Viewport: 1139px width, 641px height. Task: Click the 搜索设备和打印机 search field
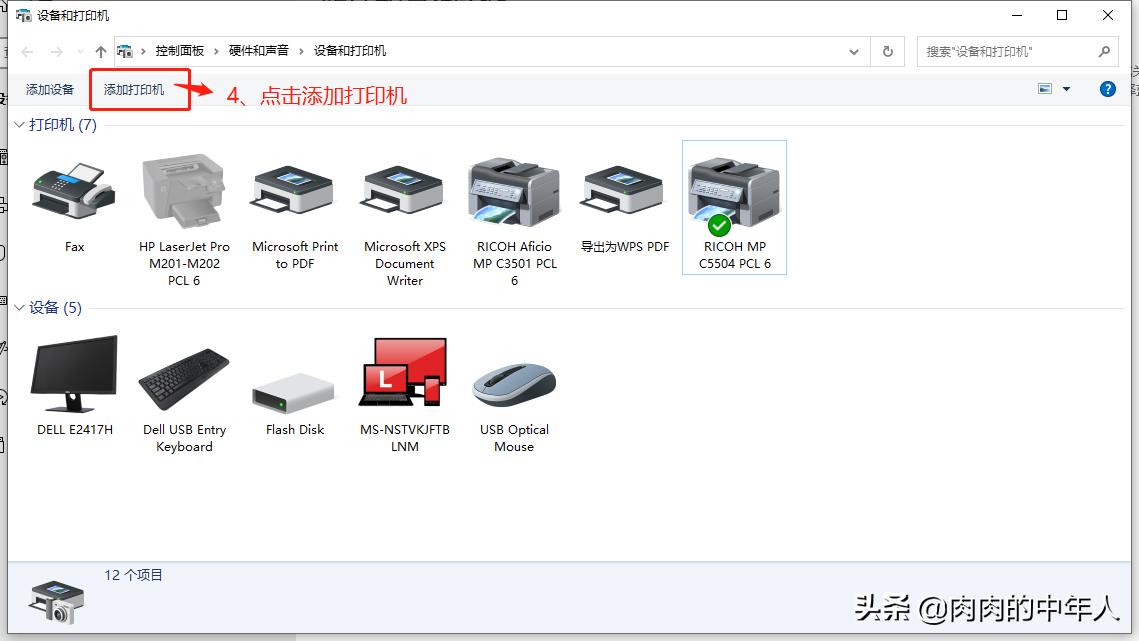(x=1010, y=50)
